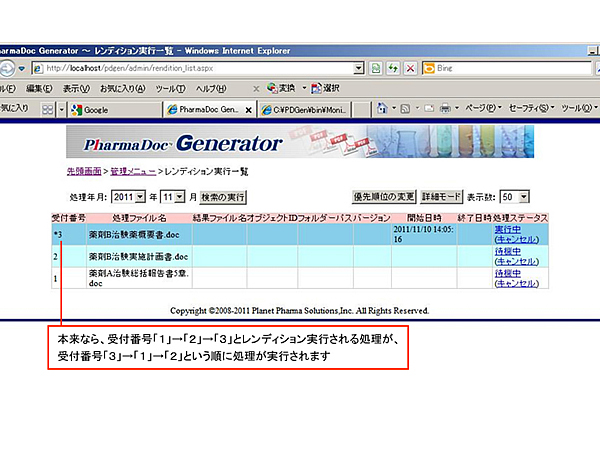600x450 pixels.
Task: Switch to the C:¥PDGen¥bin¥Moni tab
Action: coord(305,110)
